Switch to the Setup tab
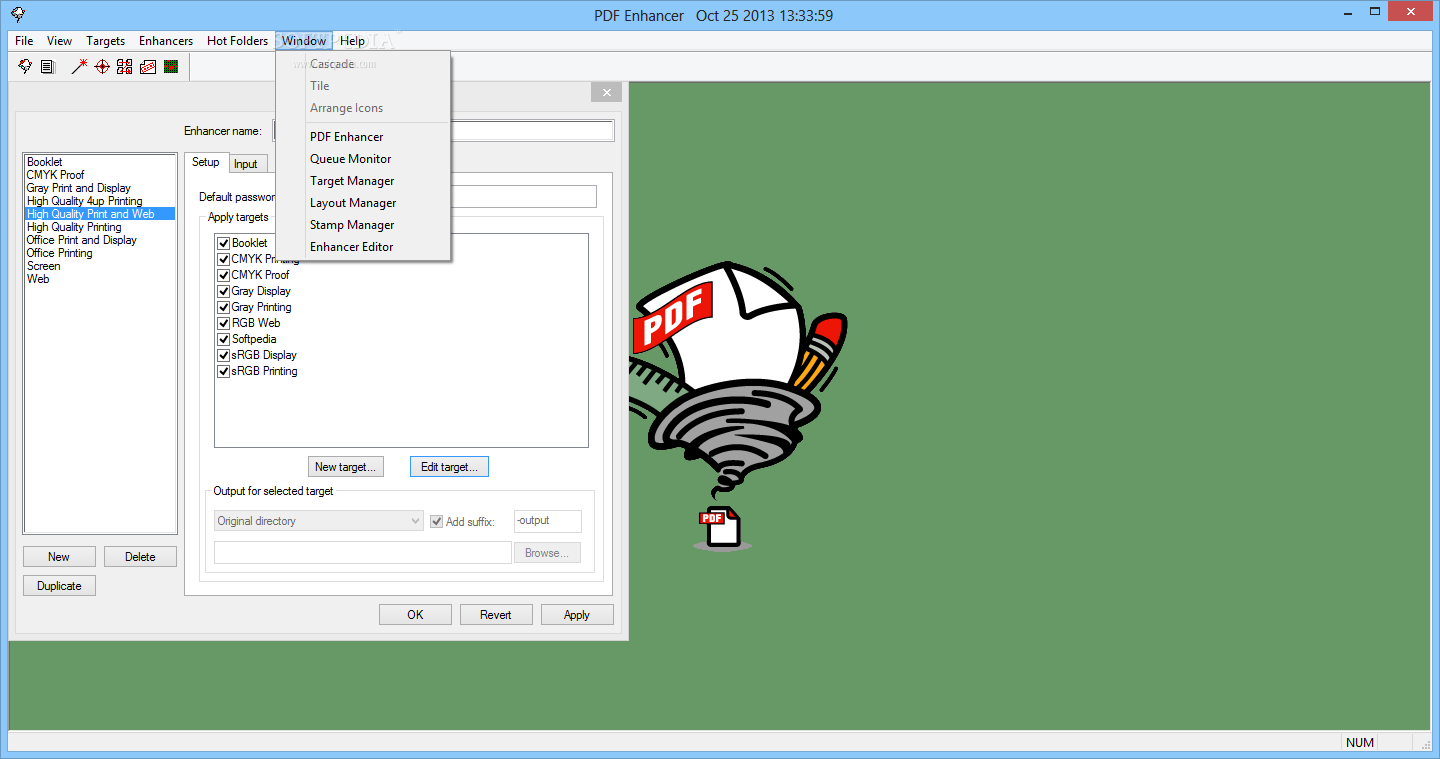This screenshot has width=1440, height=759. [x=206, y=162]
